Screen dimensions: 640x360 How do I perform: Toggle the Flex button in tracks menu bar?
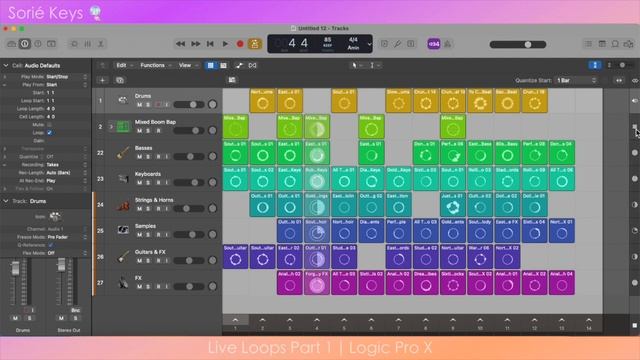tap(252, 65)
